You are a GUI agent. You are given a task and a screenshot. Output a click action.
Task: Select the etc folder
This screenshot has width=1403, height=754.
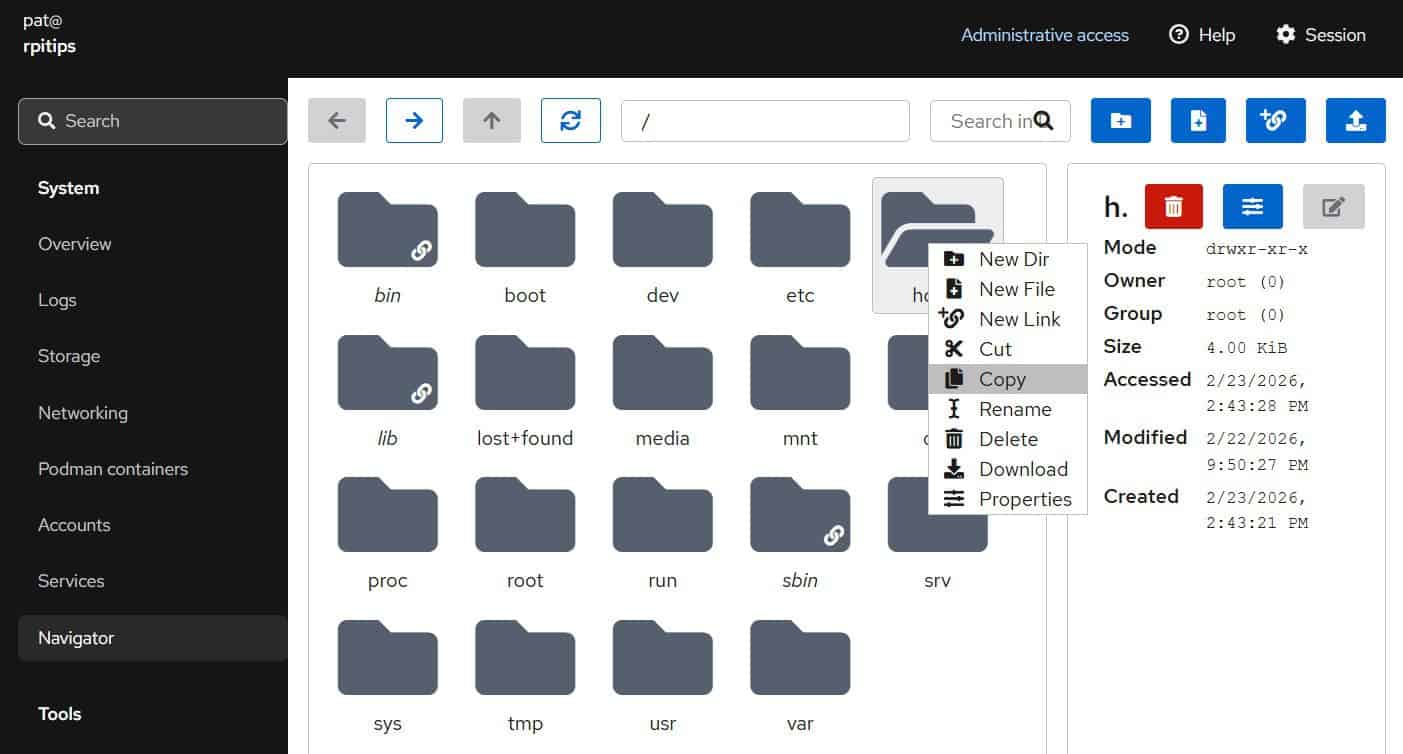(x=800, y=247)
